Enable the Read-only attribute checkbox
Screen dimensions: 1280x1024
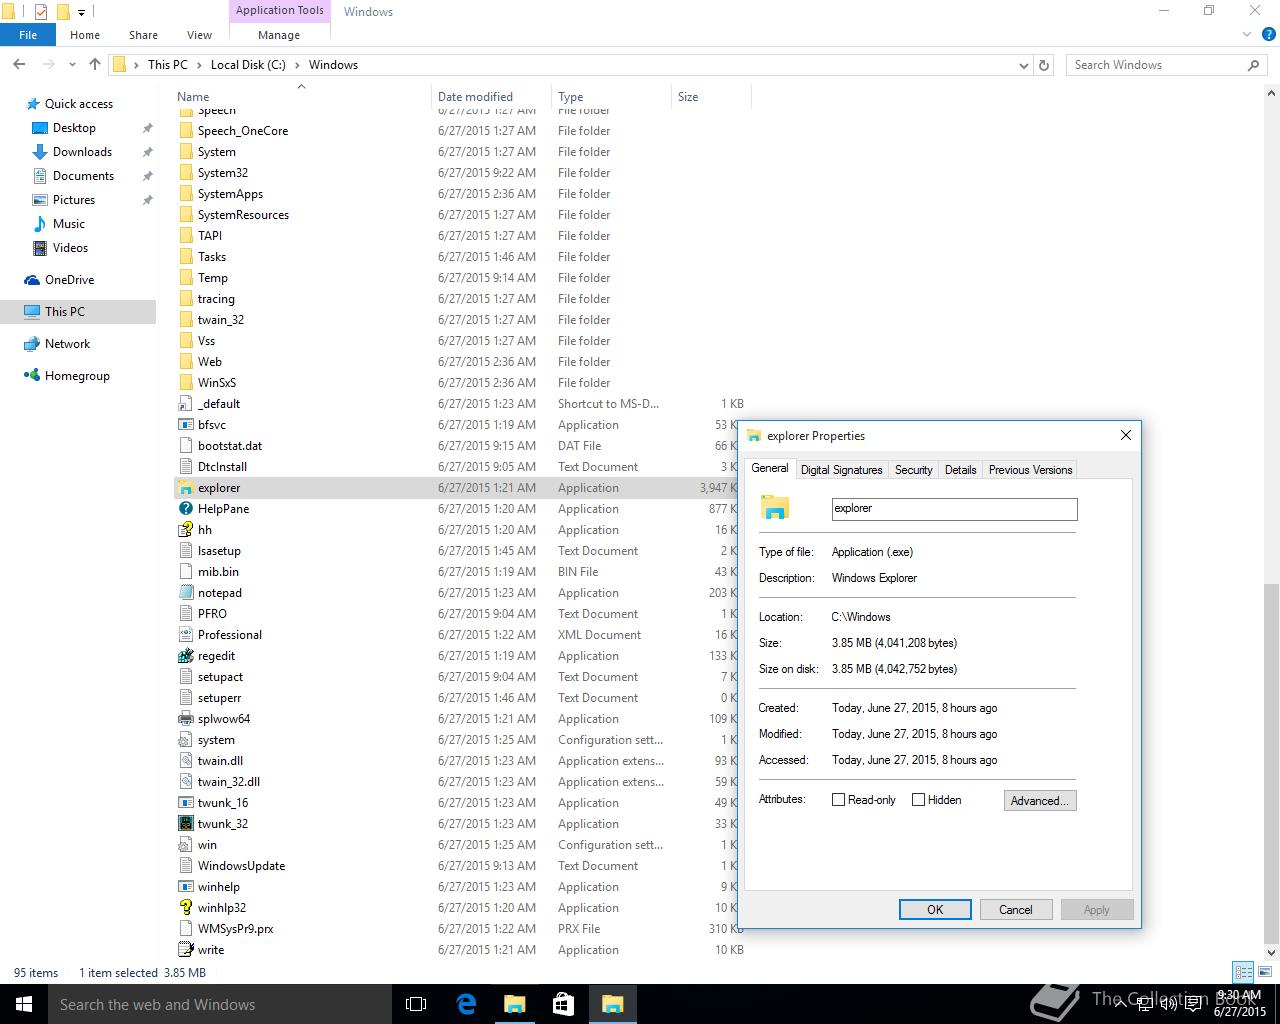point(838,800)
